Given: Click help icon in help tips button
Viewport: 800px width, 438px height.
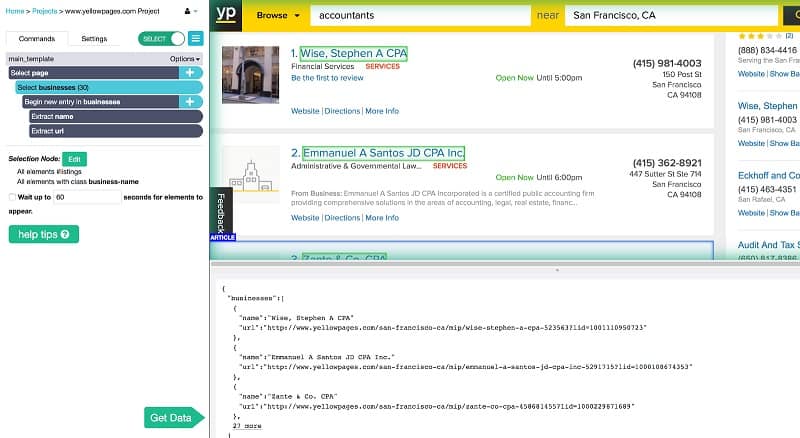Looking at the screenshot, I should click(65, 234).
